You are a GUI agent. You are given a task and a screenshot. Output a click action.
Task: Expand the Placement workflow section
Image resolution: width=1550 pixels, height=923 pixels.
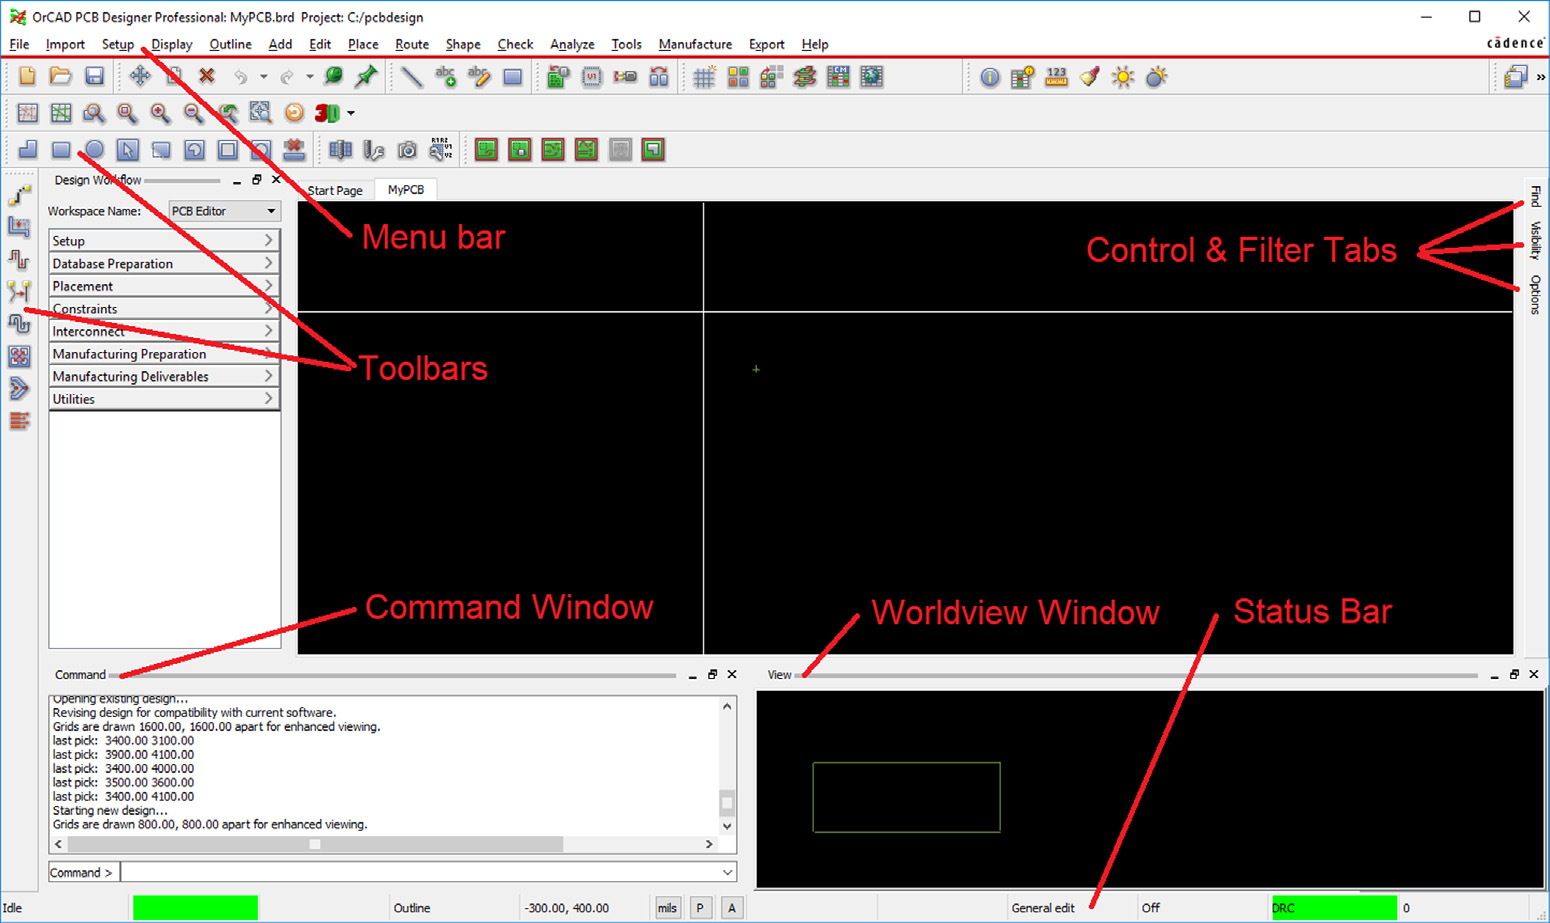[x=163, y=286]
